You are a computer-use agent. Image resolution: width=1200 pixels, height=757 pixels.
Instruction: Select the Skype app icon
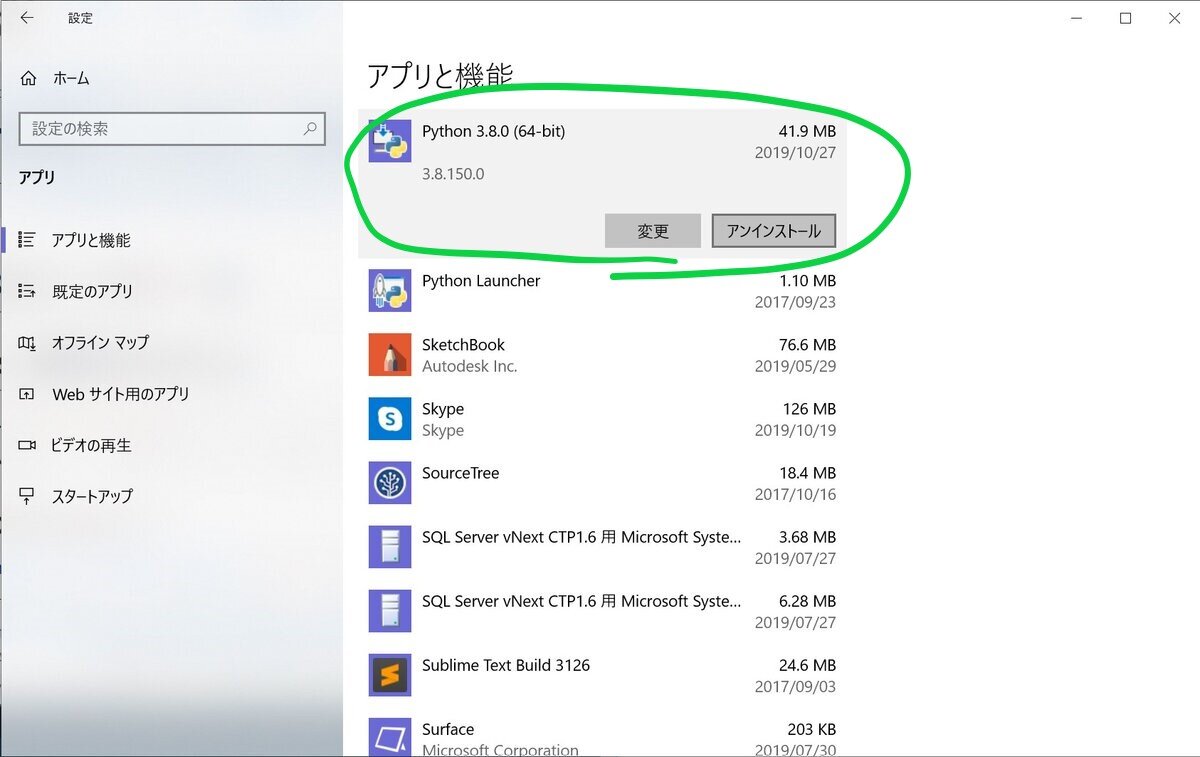tap(389, 419)
